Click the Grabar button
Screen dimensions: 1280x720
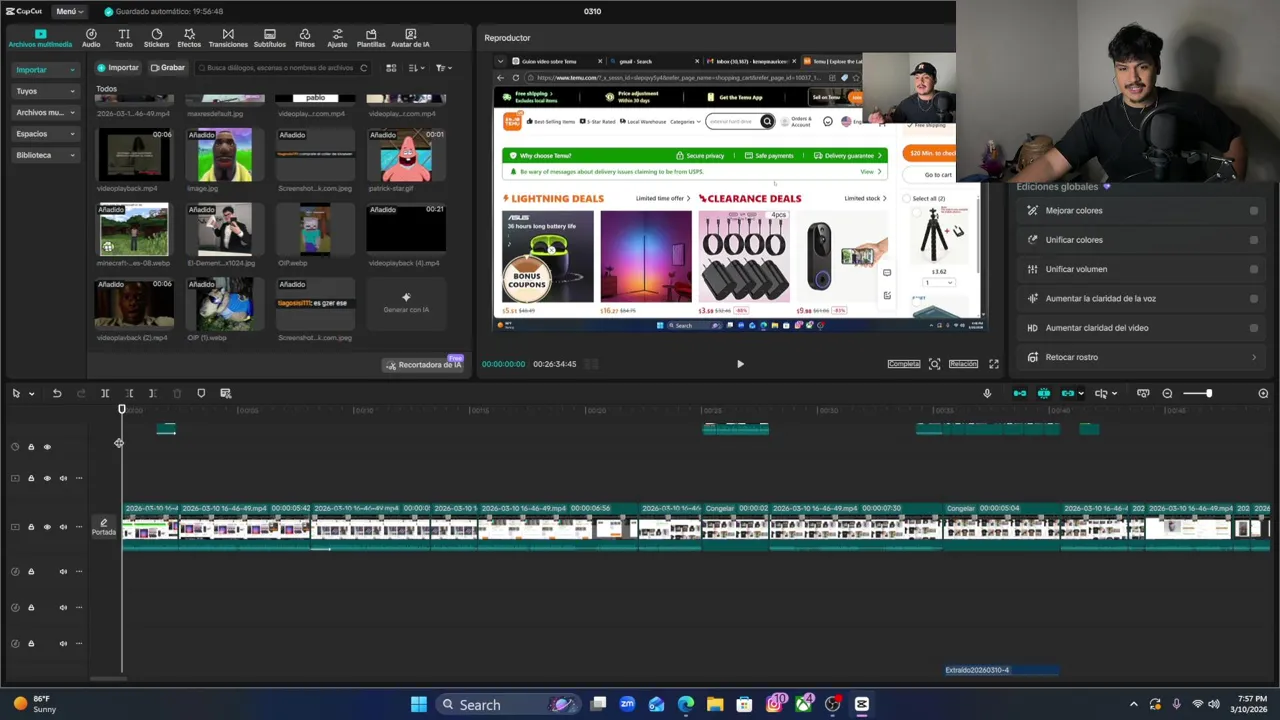click(167, 68)
